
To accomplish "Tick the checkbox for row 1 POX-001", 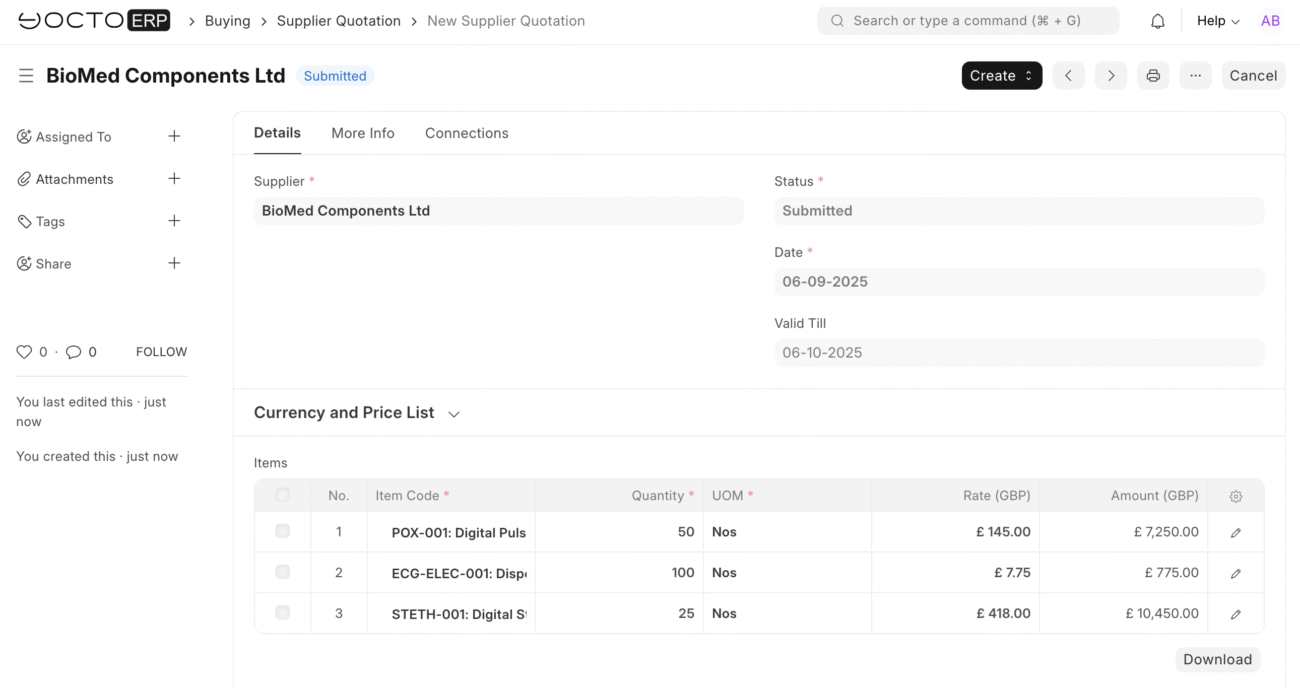I will 282,531.
